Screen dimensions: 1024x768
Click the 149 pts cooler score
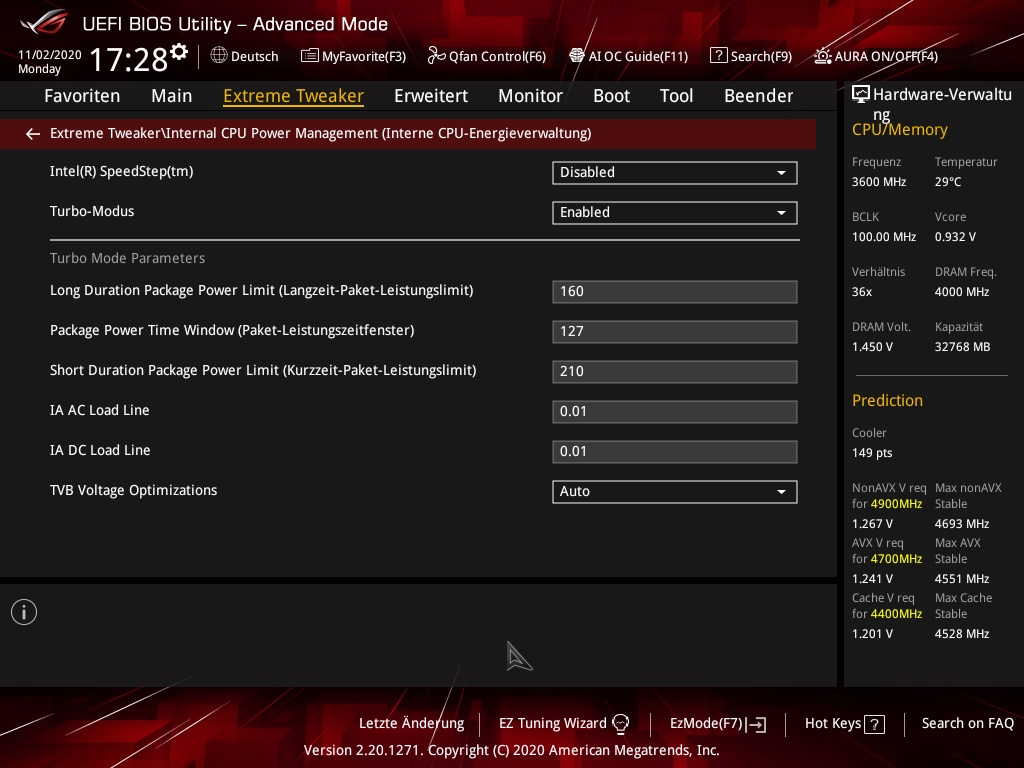pyautogui.click(x=872, y=453)
